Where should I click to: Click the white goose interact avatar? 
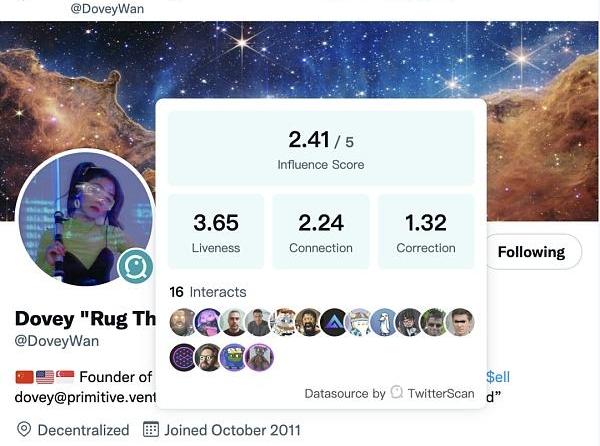tap(385, 322)
